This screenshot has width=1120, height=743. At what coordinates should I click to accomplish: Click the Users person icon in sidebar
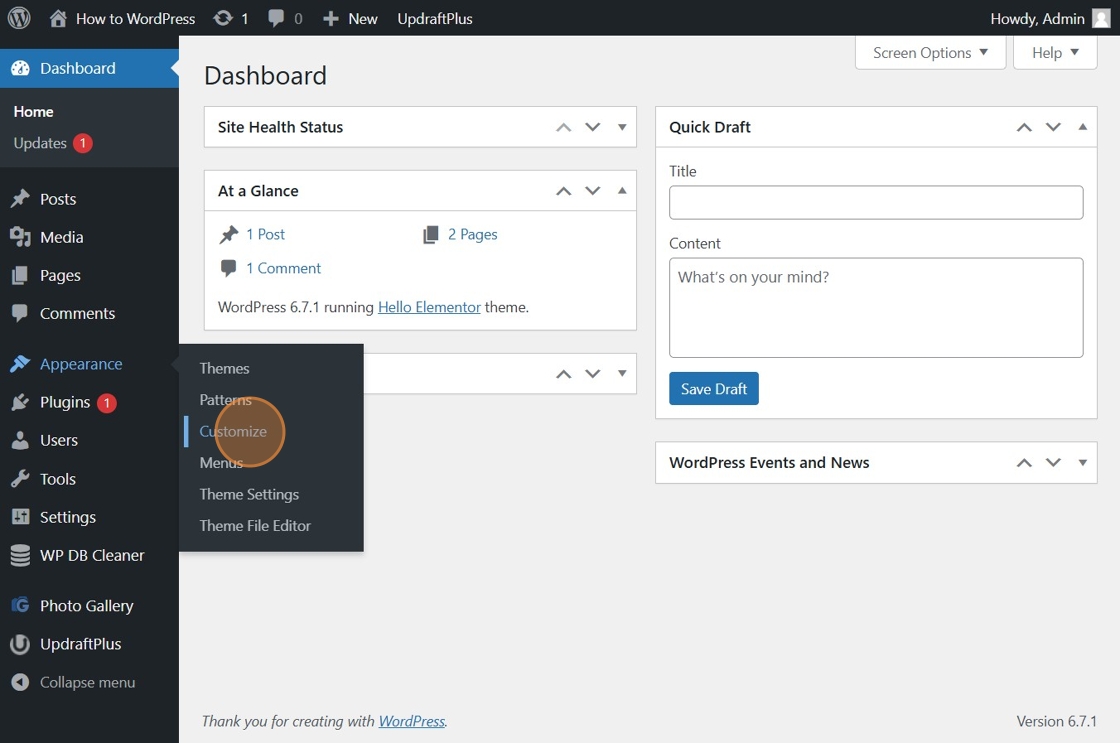[x=21, y=440]
